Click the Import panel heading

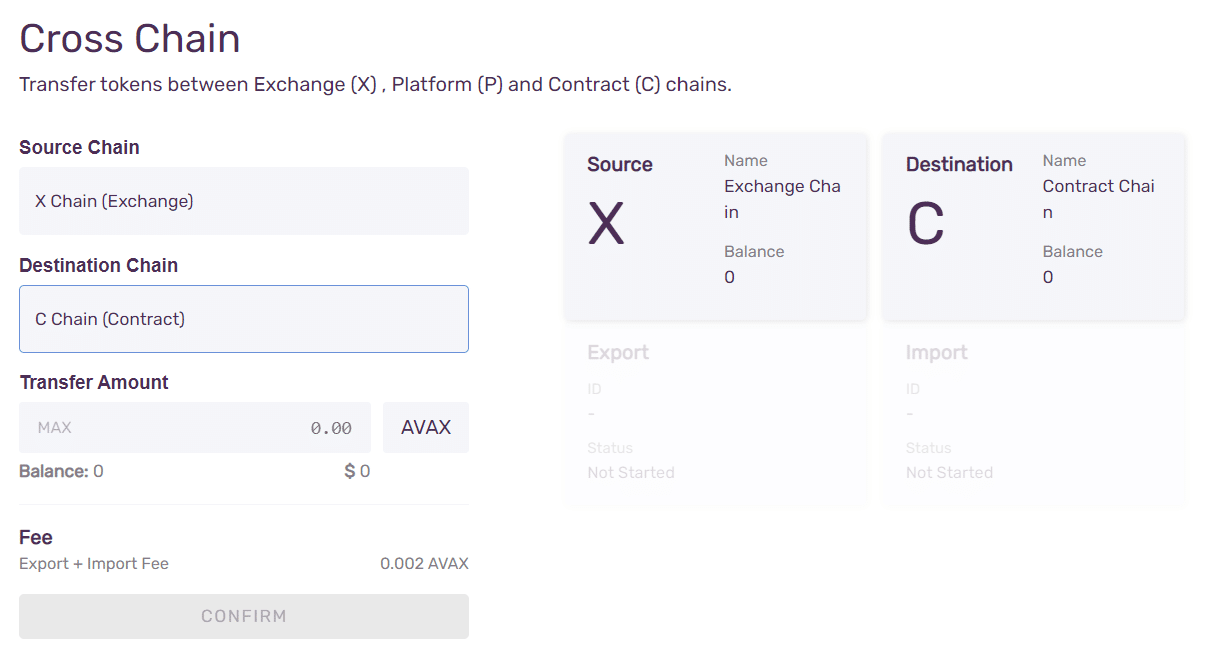pos(936,353)
